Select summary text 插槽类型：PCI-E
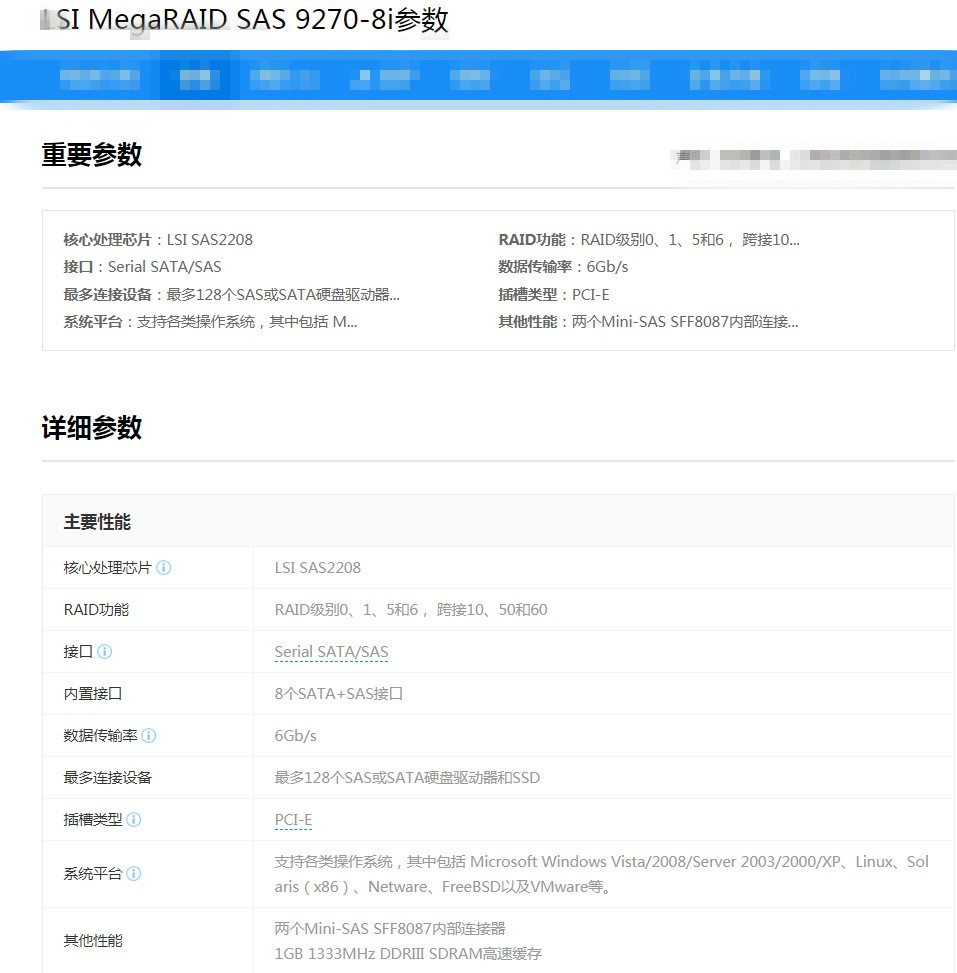 click(x=554, y=295)
